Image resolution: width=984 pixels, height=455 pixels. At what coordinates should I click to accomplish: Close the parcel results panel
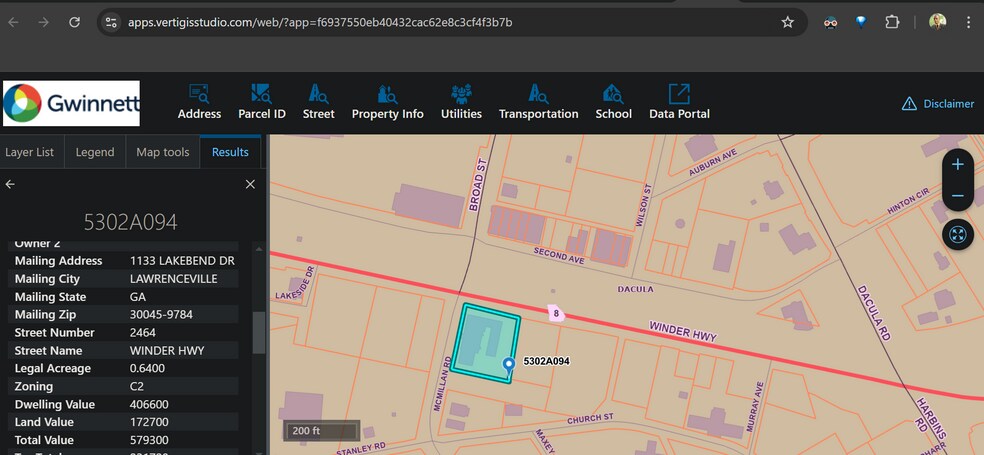[x=250, y=184]
